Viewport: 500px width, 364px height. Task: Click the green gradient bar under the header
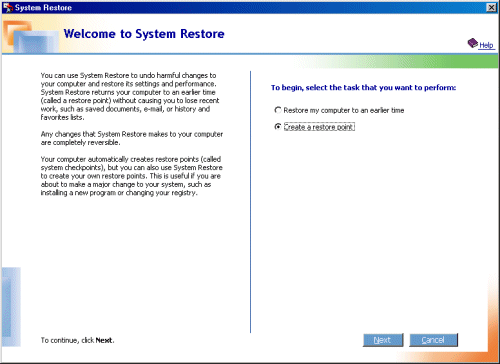click(397, 62)
